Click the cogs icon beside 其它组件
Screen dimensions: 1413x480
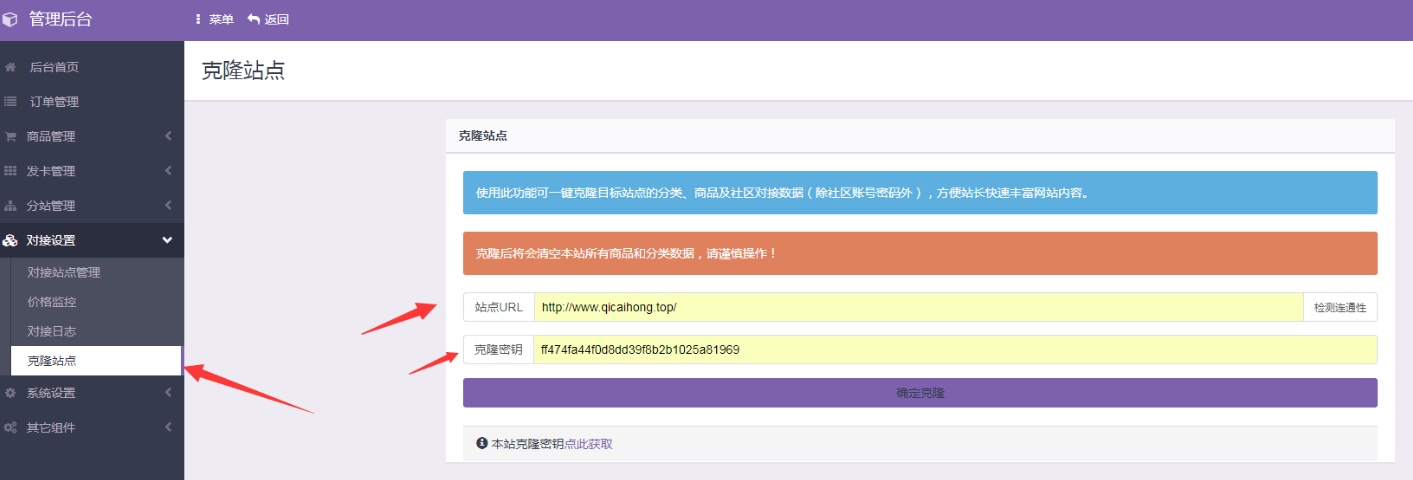(11, 428)
